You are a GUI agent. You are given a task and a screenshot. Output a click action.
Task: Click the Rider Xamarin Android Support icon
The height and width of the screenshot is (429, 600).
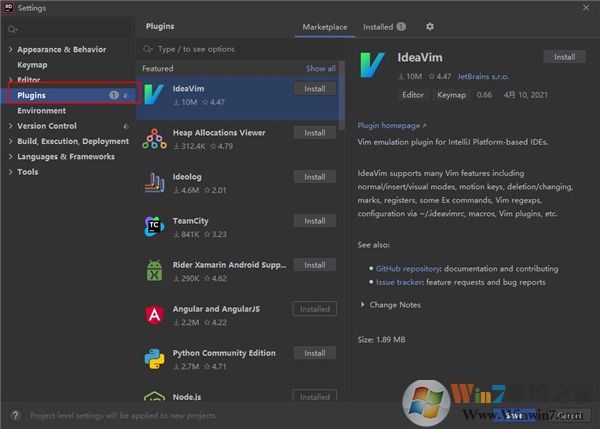click(x=154, y=270)
